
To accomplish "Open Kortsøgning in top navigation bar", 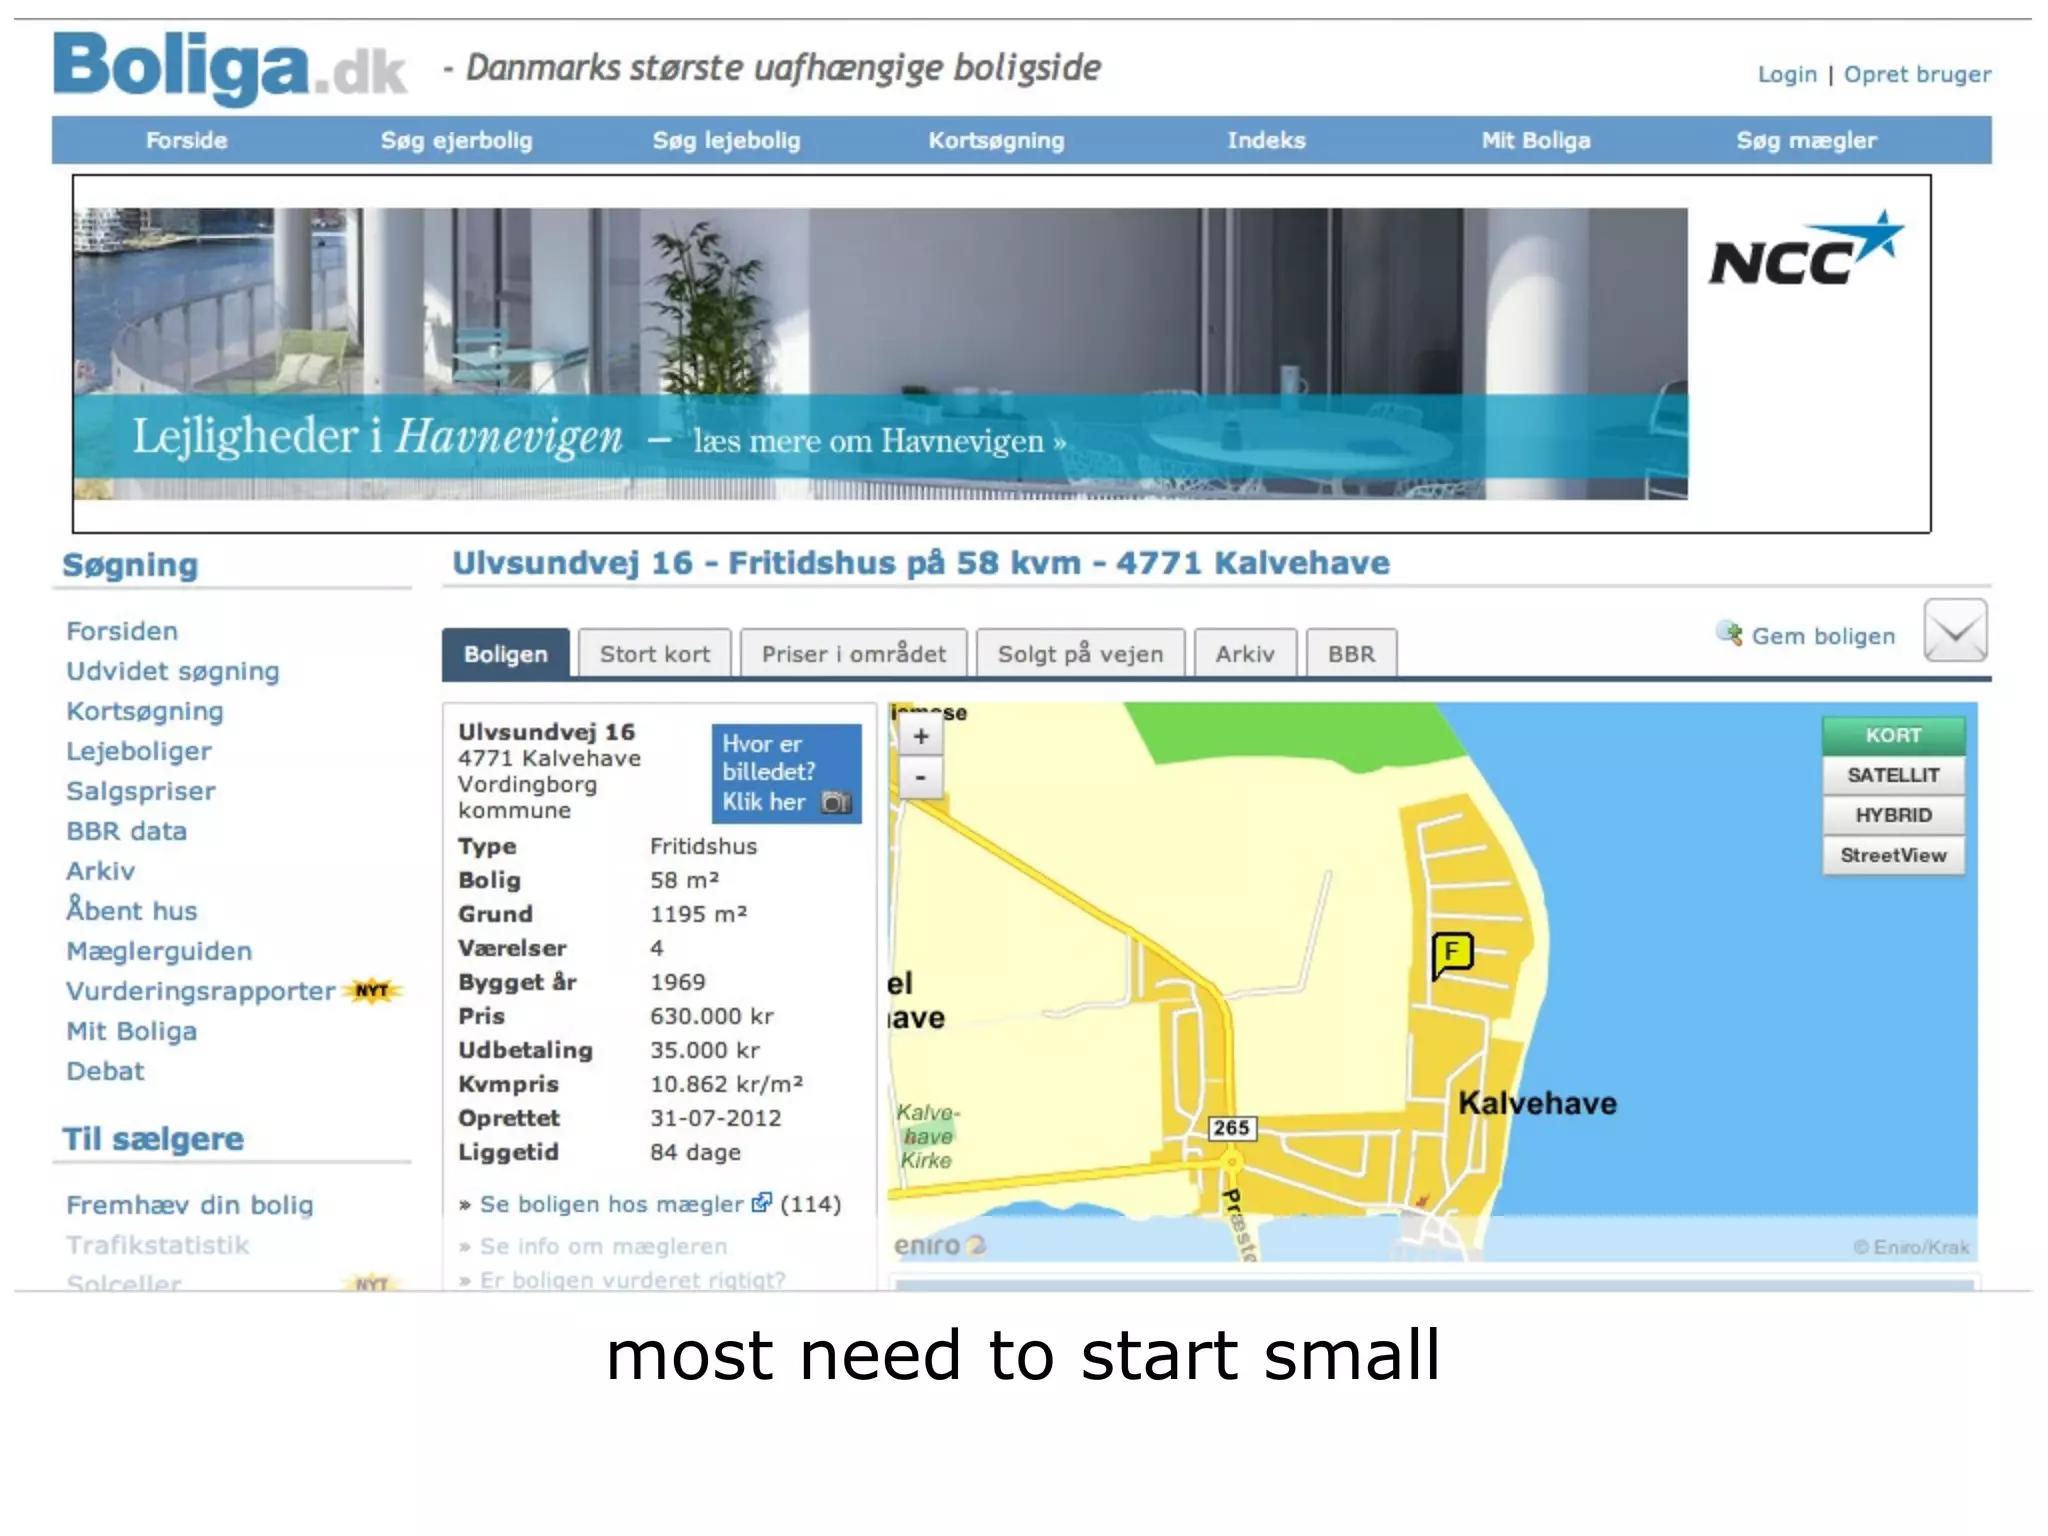I will point(996,140).
